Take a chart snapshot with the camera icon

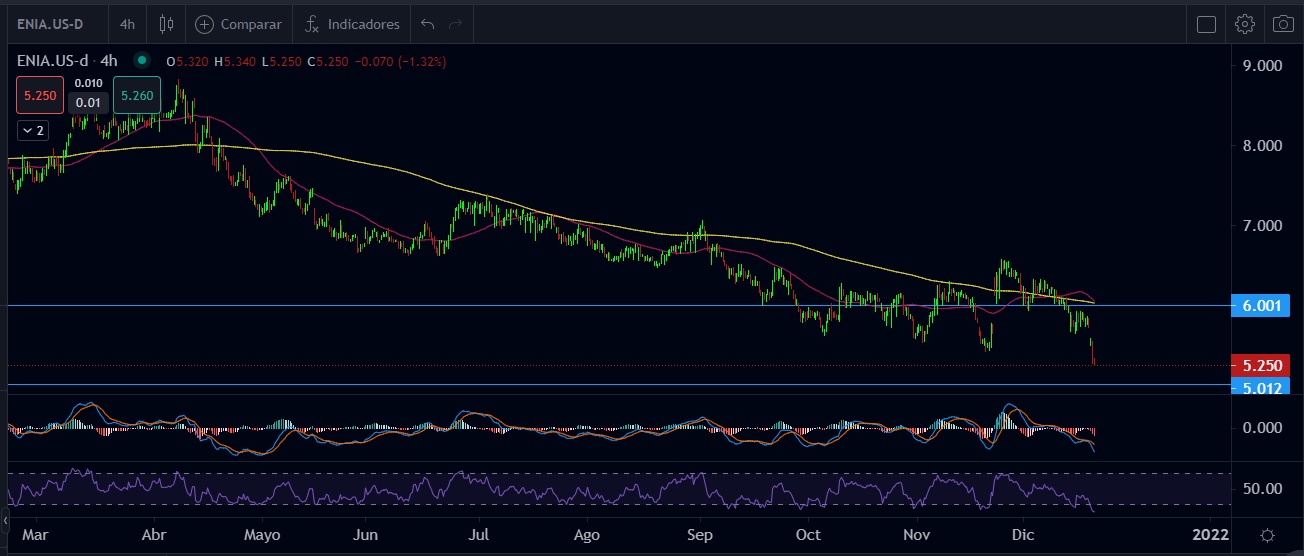click(x=1283, y=24)
